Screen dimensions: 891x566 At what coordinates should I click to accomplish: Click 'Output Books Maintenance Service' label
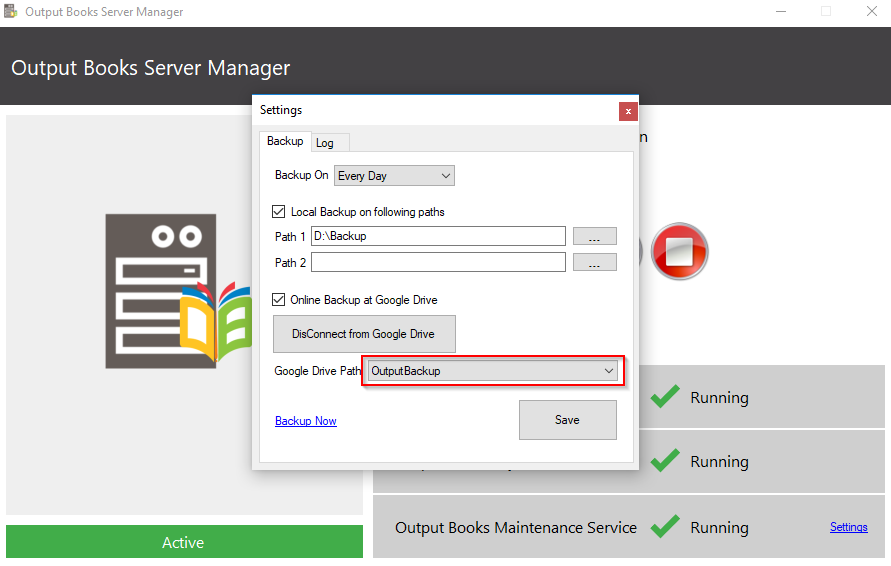(515, 527)
